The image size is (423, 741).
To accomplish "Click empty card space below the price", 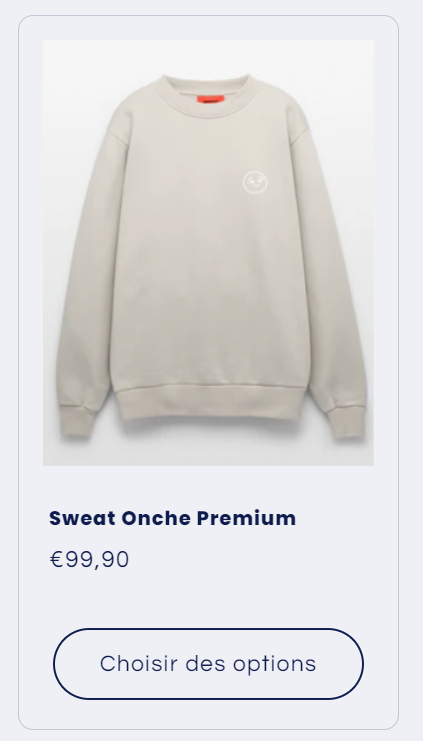I will pos(208,599).
